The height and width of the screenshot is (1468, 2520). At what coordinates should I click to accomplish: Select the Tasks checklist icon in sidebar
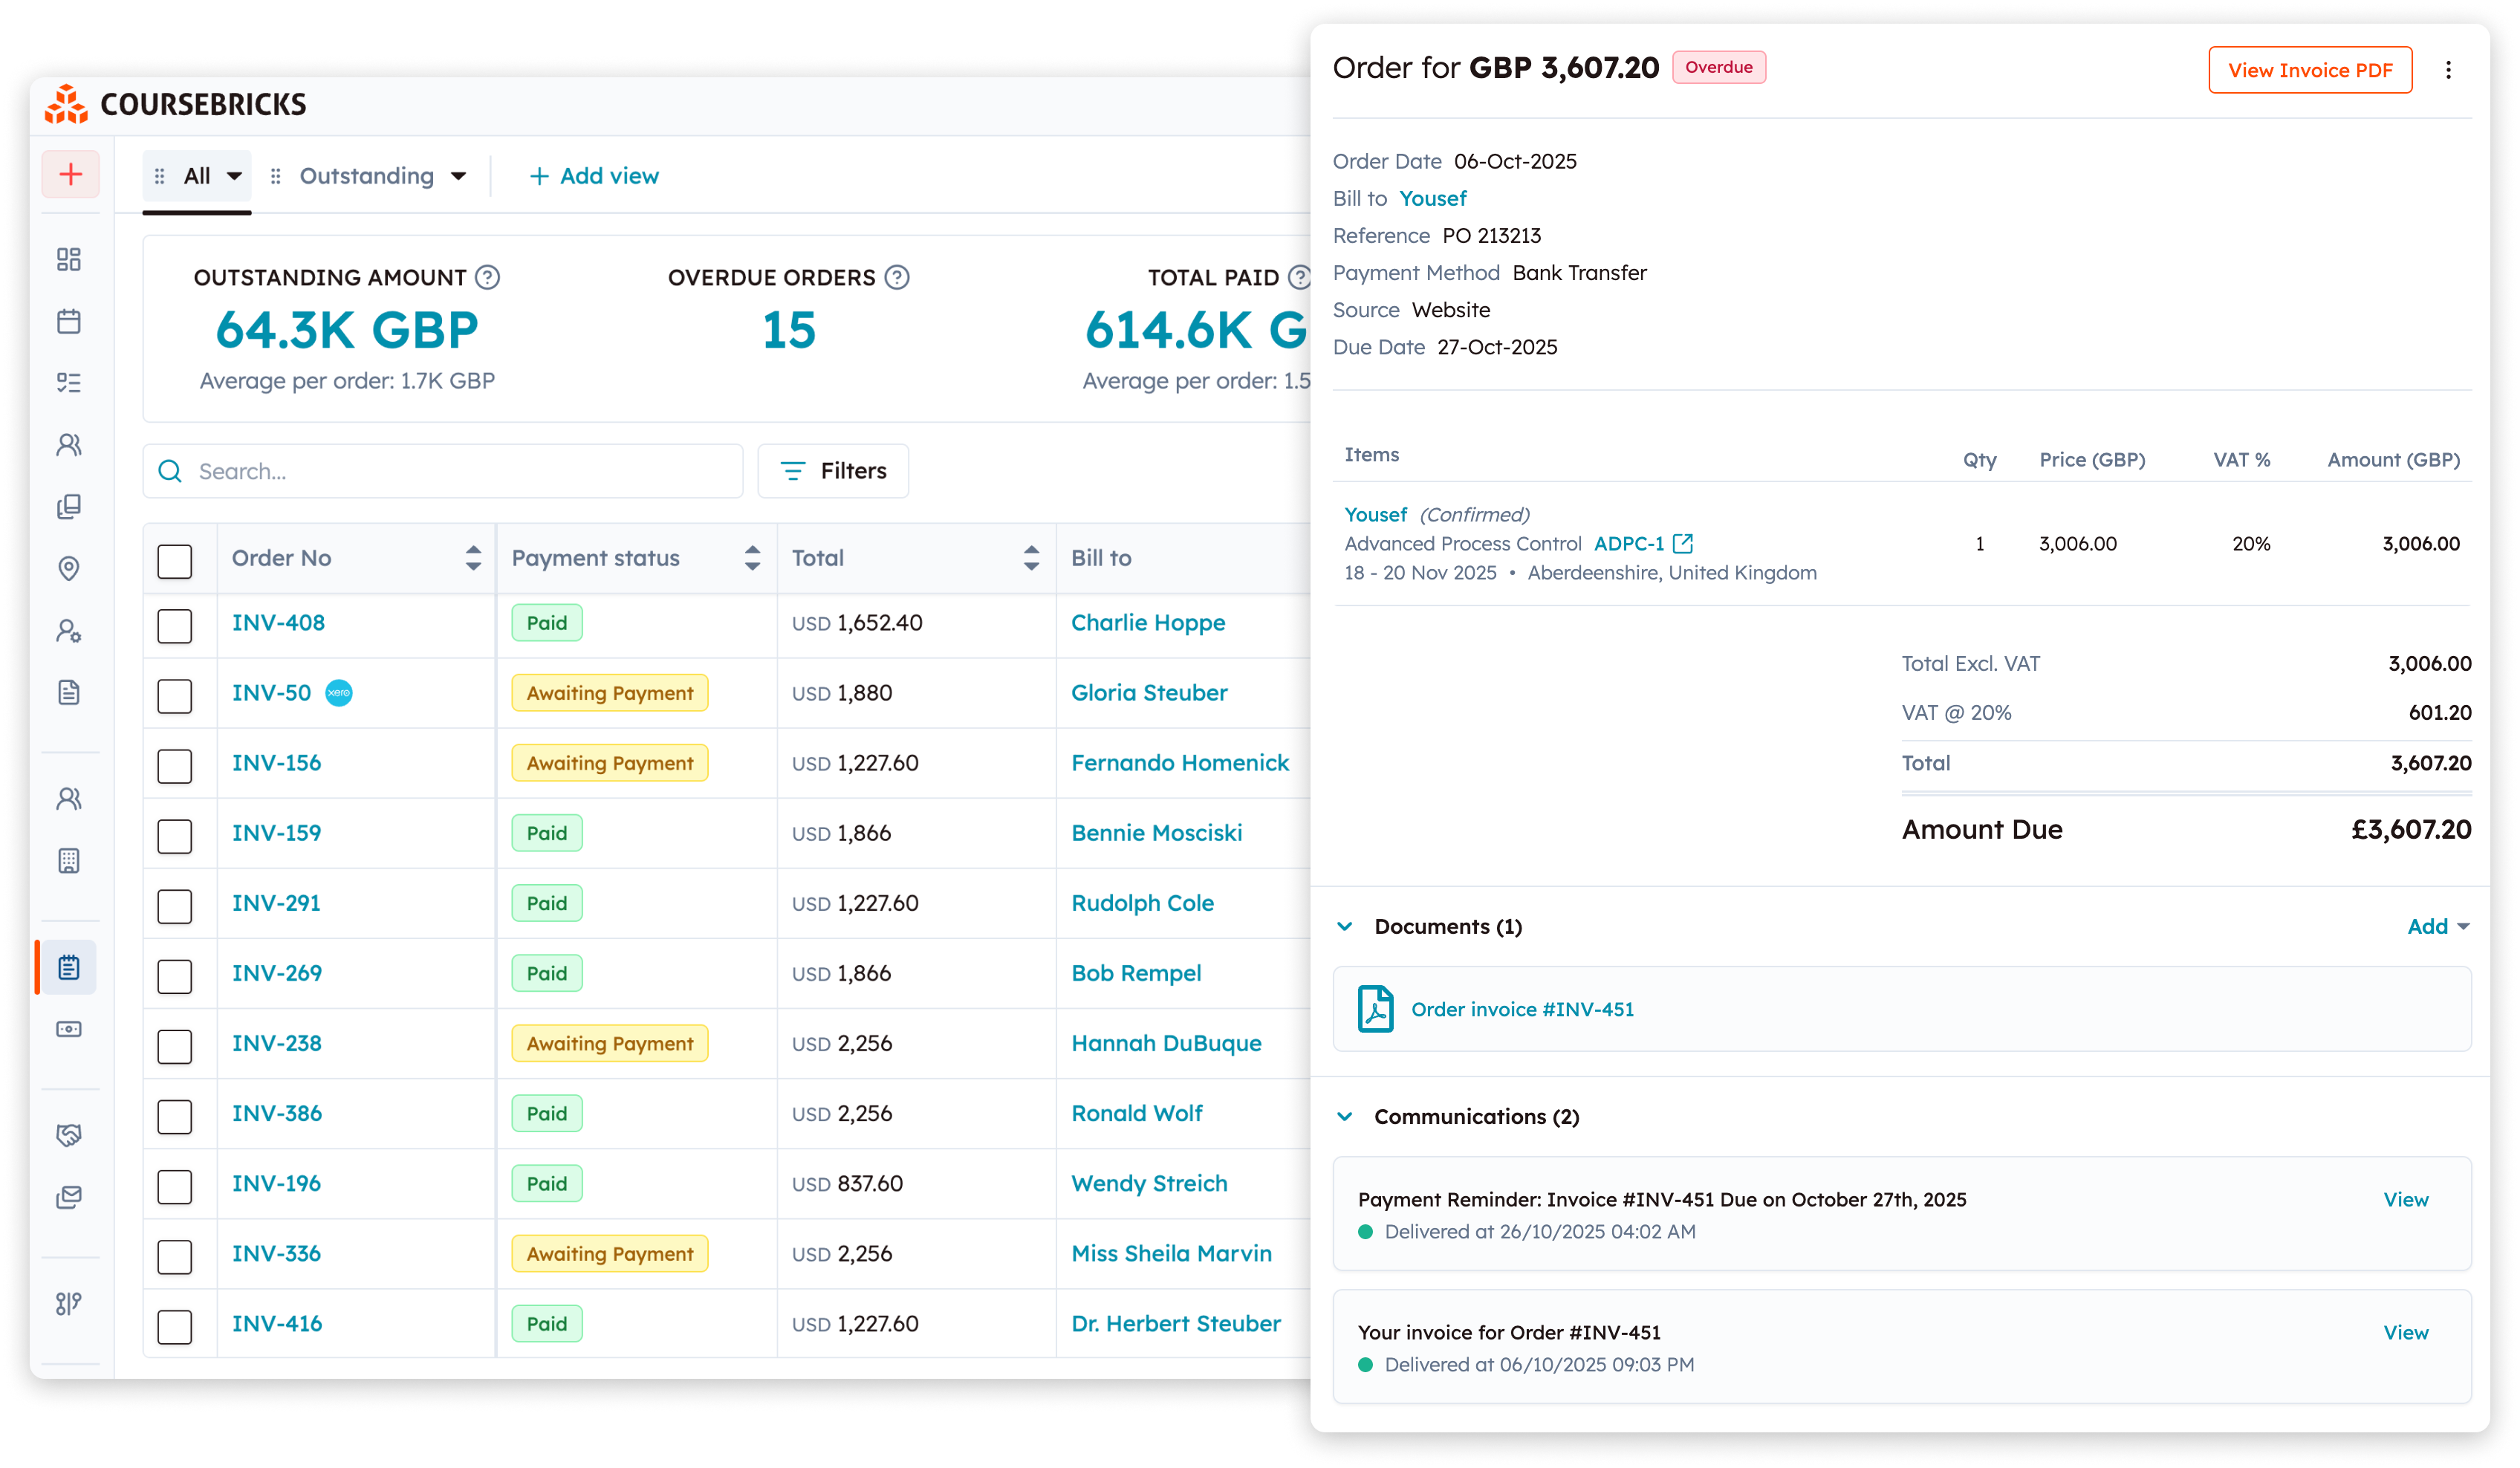(69, 383)
